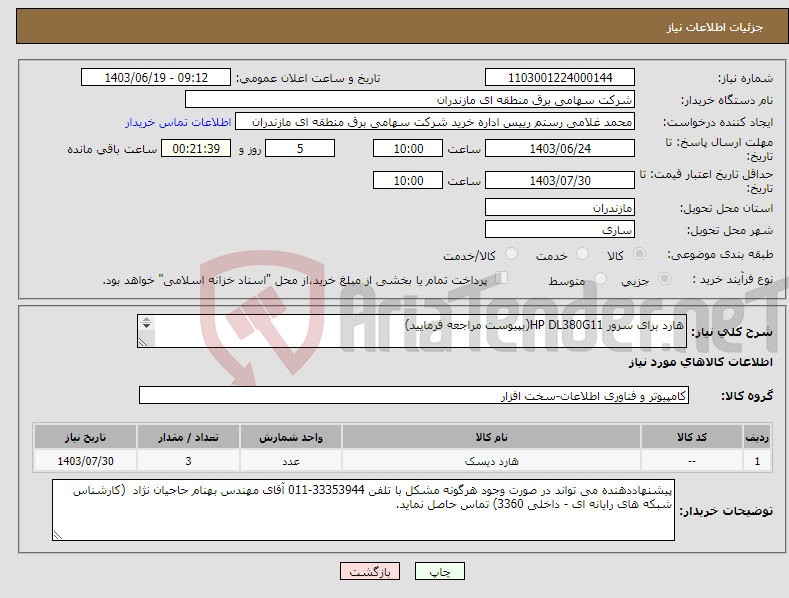
Task: Click the delivery city field ساری
Action: (x=560, y=229)
